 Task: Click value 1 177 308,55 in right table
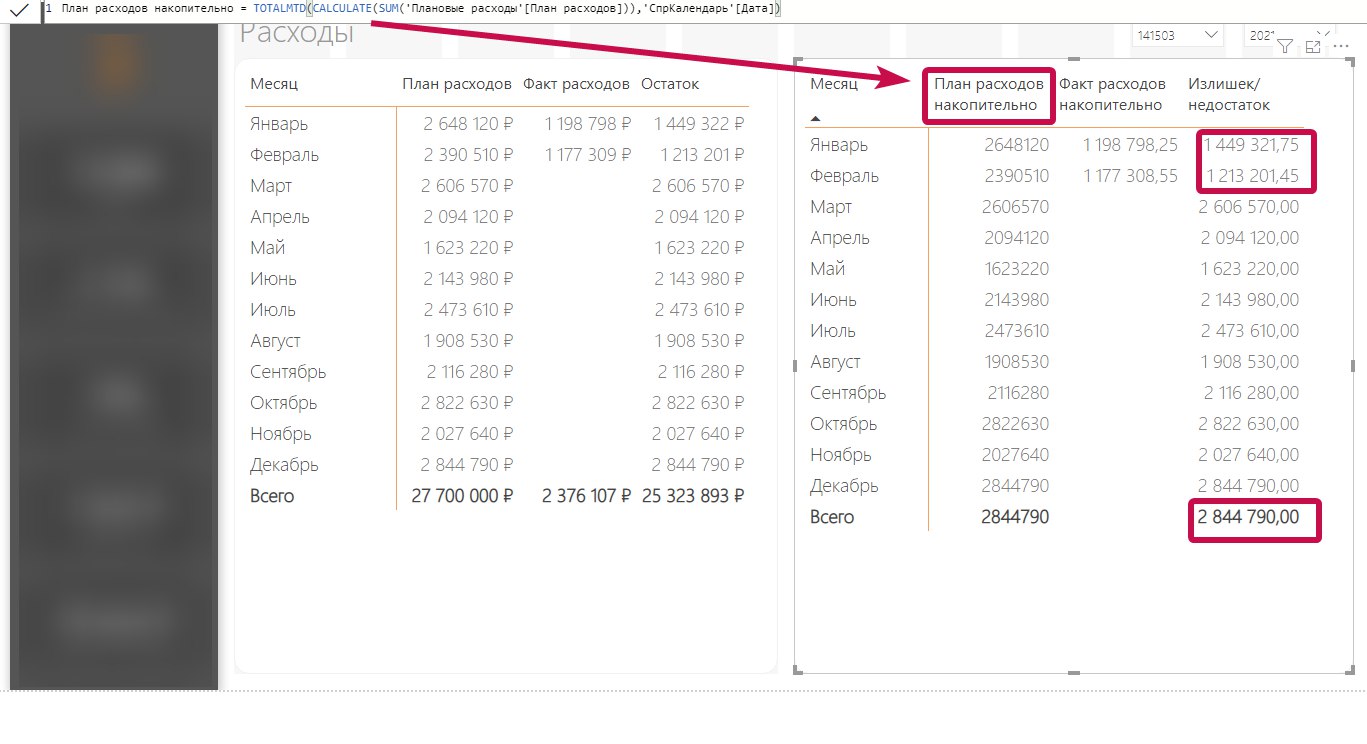[x=1130, y=176]
